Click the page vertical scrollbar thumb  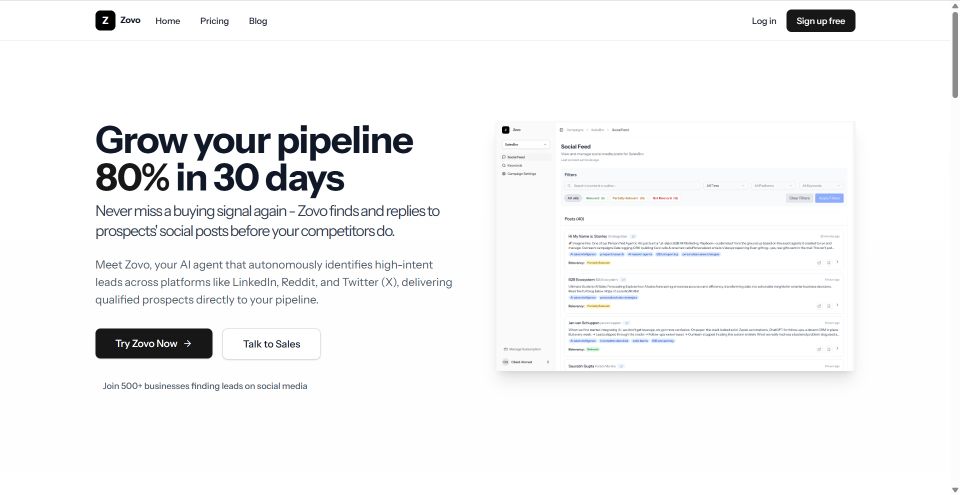point(954,54)
